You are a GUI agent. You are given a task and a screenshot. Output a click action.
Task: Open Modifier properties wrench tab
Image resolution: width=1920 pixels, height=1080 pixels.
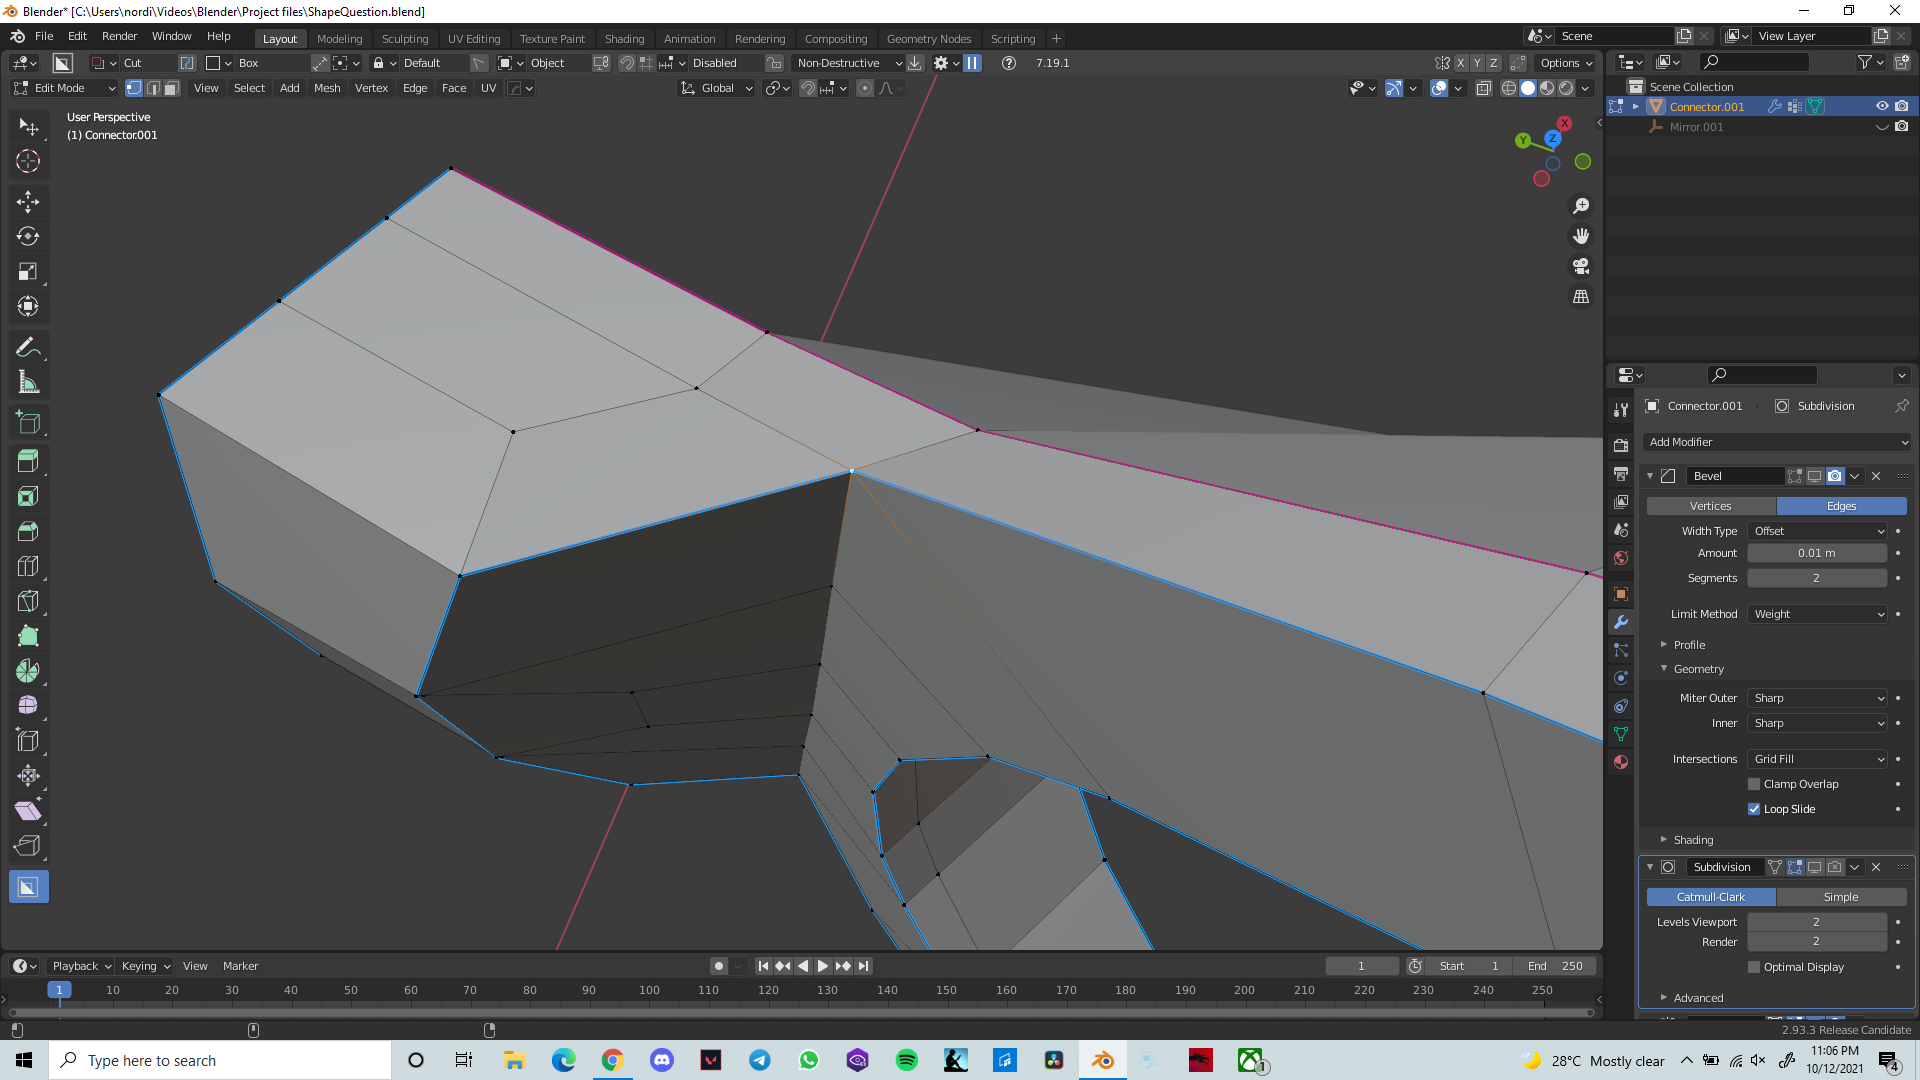coord(1621,622)
